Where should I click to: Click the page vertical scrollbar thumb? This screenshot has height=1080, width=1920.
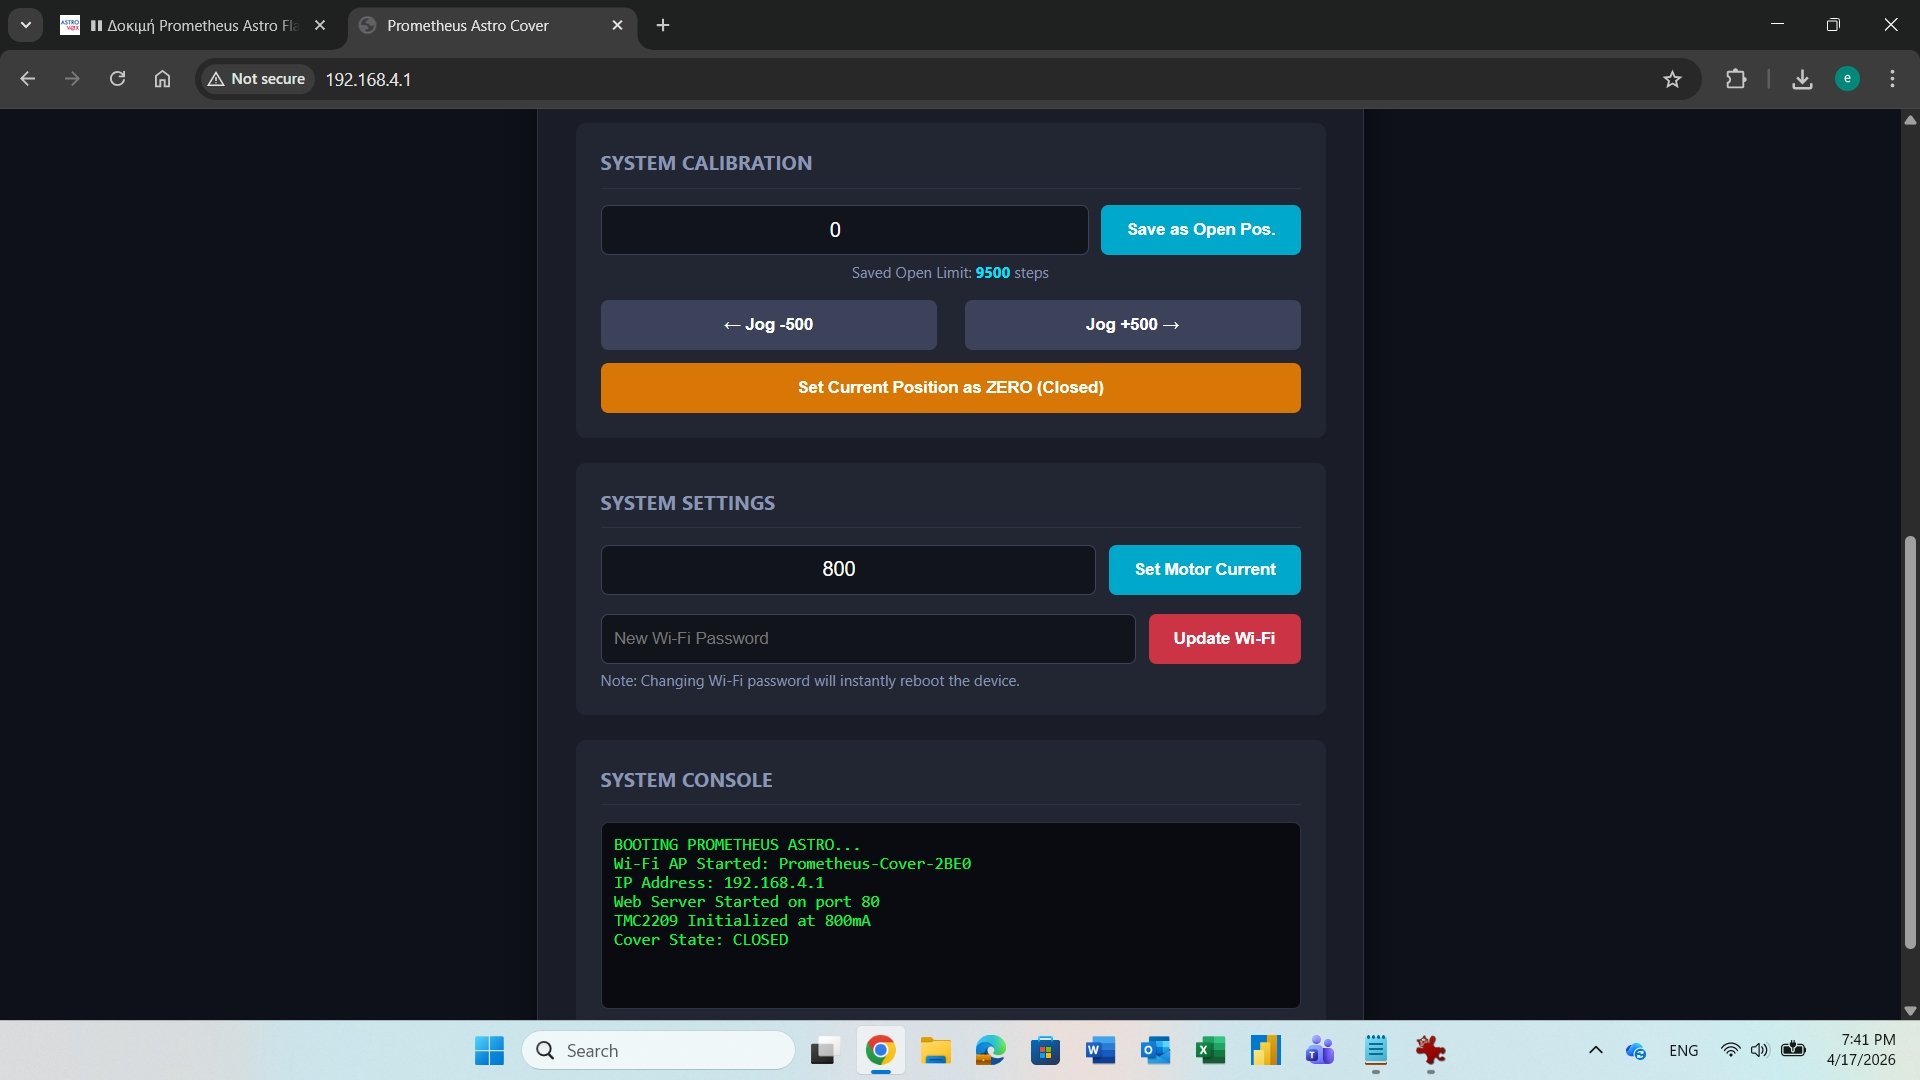click(1910, 740)
